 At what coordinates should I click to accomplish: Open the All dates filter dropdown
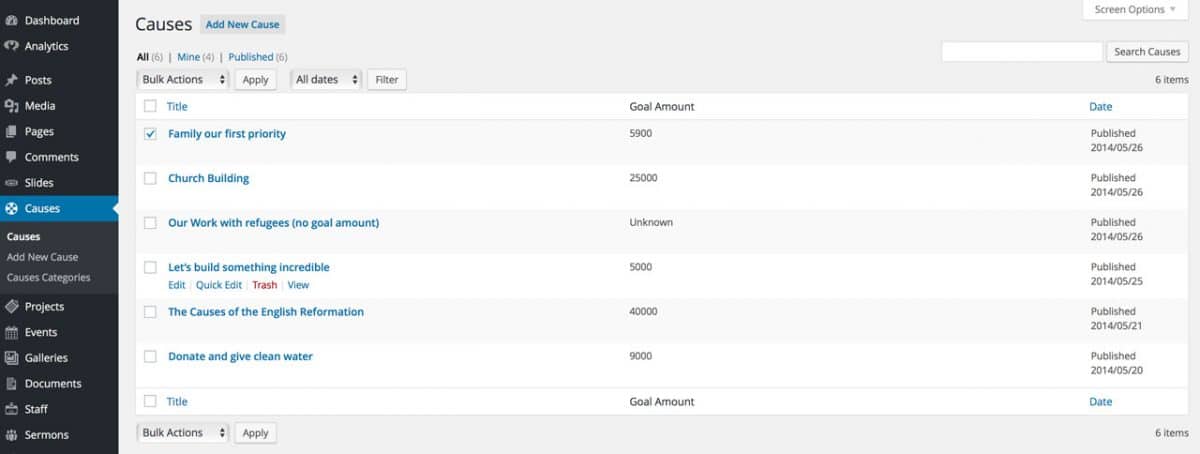point(325,79)
